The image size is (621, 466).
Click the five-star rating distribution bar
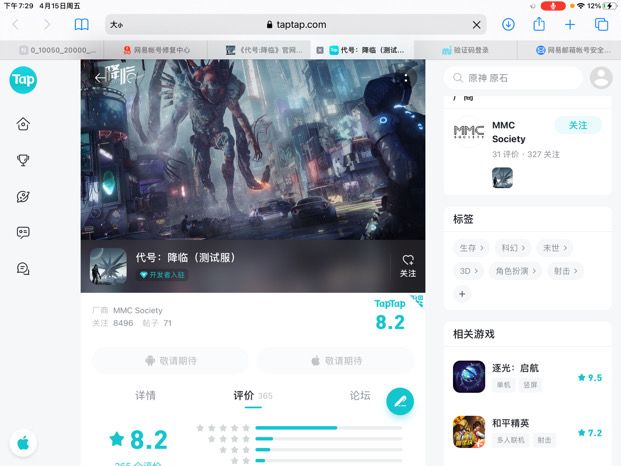329,428
